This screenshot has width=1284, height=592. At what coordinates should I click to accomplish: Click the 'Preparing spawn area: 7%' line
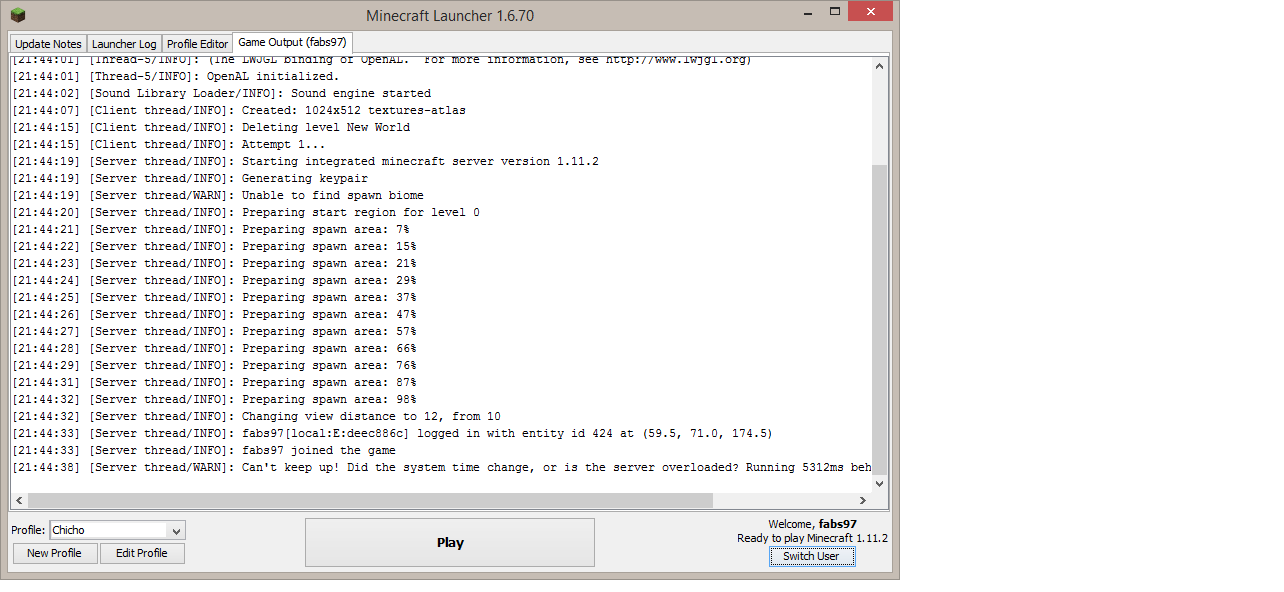point(211,229)
